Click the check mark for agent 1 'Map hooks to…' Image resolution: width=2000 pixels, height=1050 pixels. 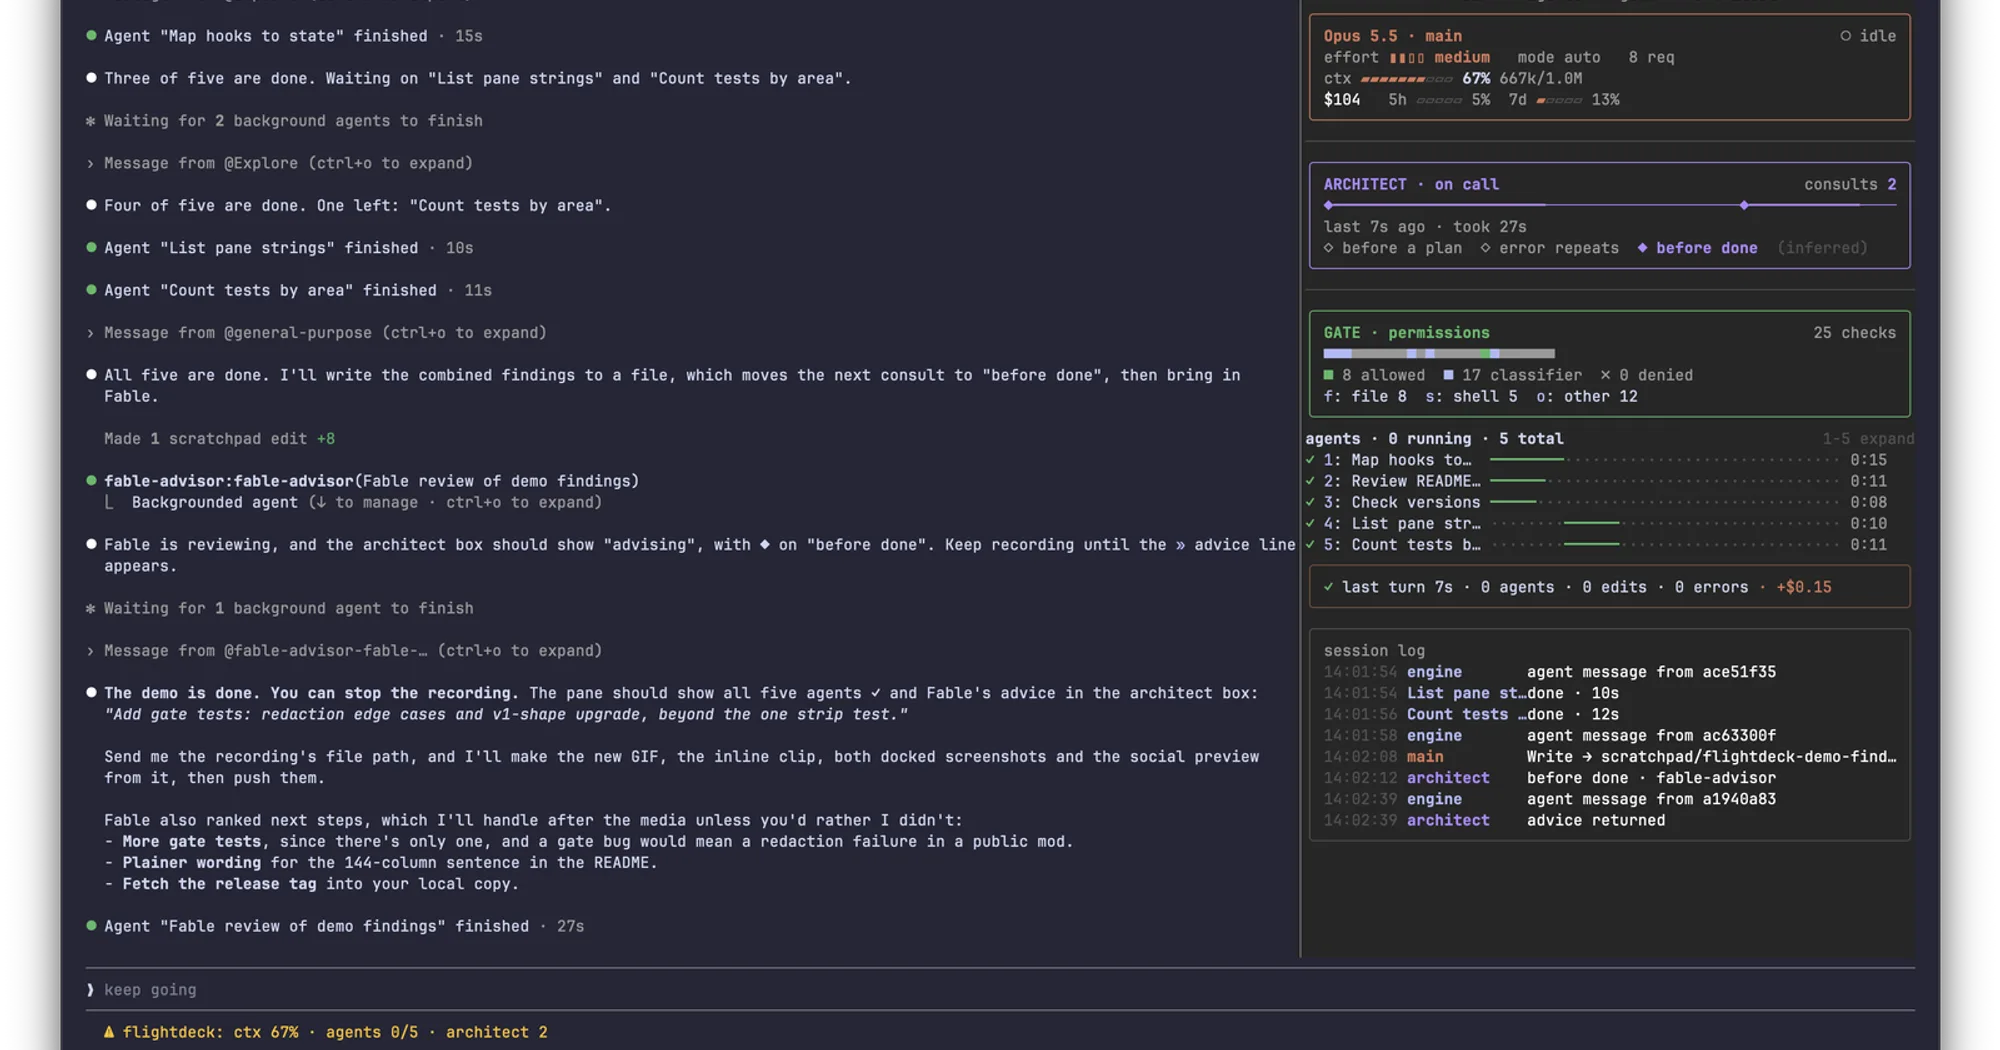(x=1310, y=460)
